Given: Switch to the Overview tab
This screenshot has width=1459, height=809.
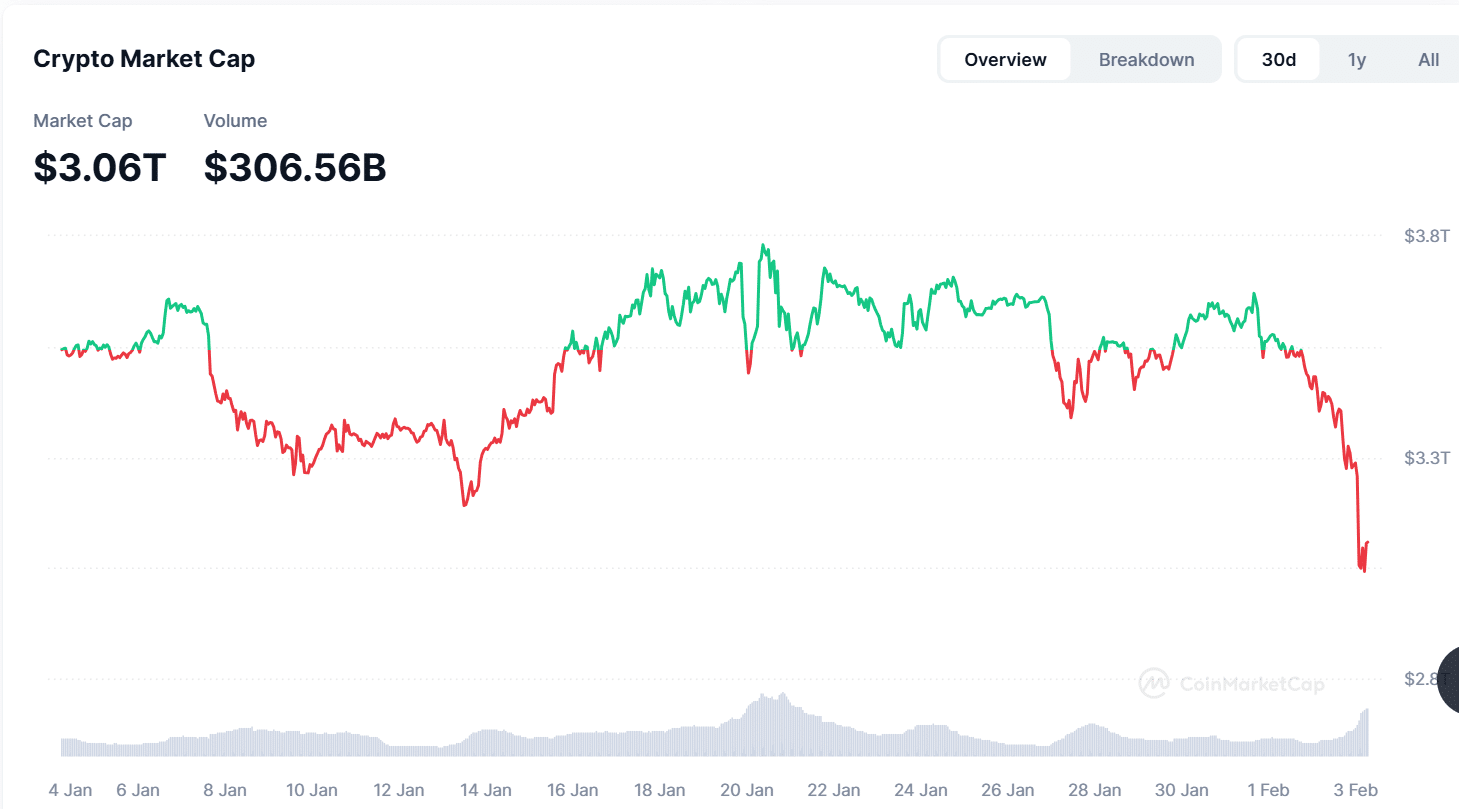Looking at the screenshot, I should tap(1005, 60).
